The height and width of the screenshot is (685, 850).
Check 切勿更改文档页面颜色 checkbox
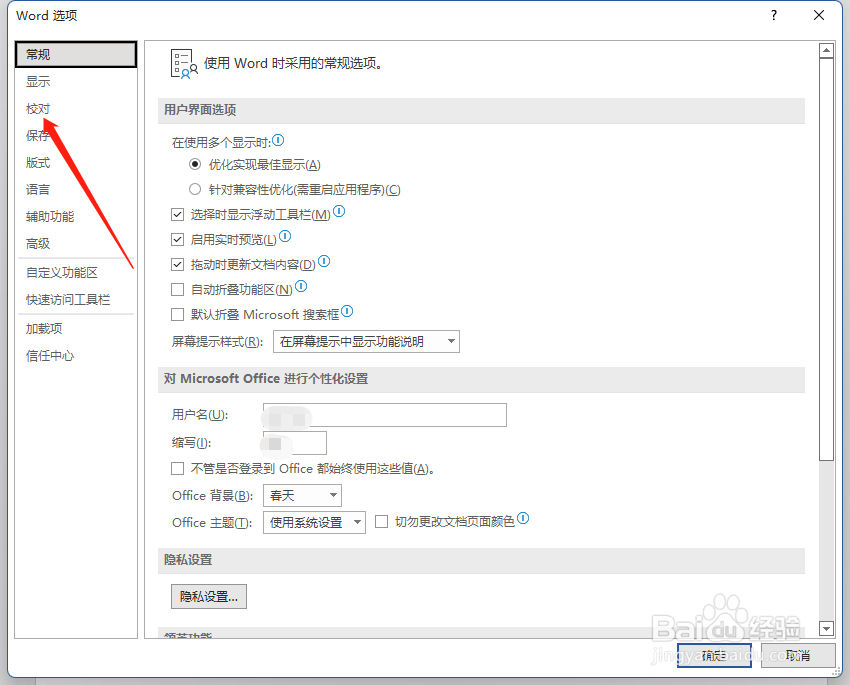(x=382, y=521)
